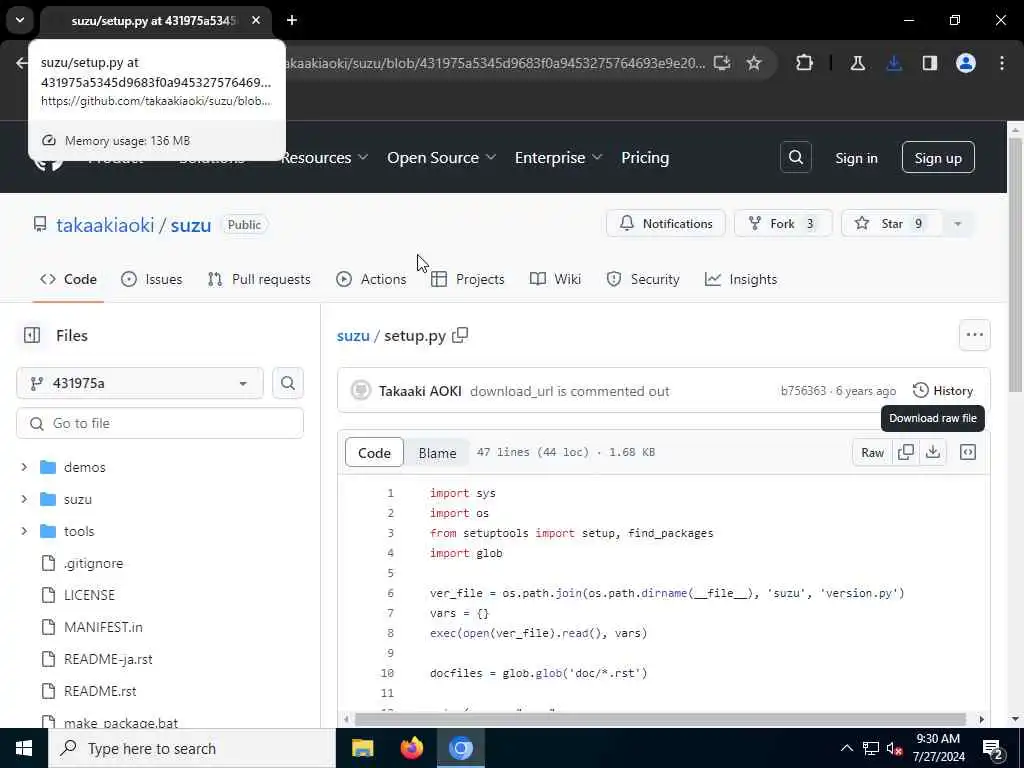The image size is (1024, 768).
Task: Toggle the Chrome side panel icon
Action: [x=930, y=63]
